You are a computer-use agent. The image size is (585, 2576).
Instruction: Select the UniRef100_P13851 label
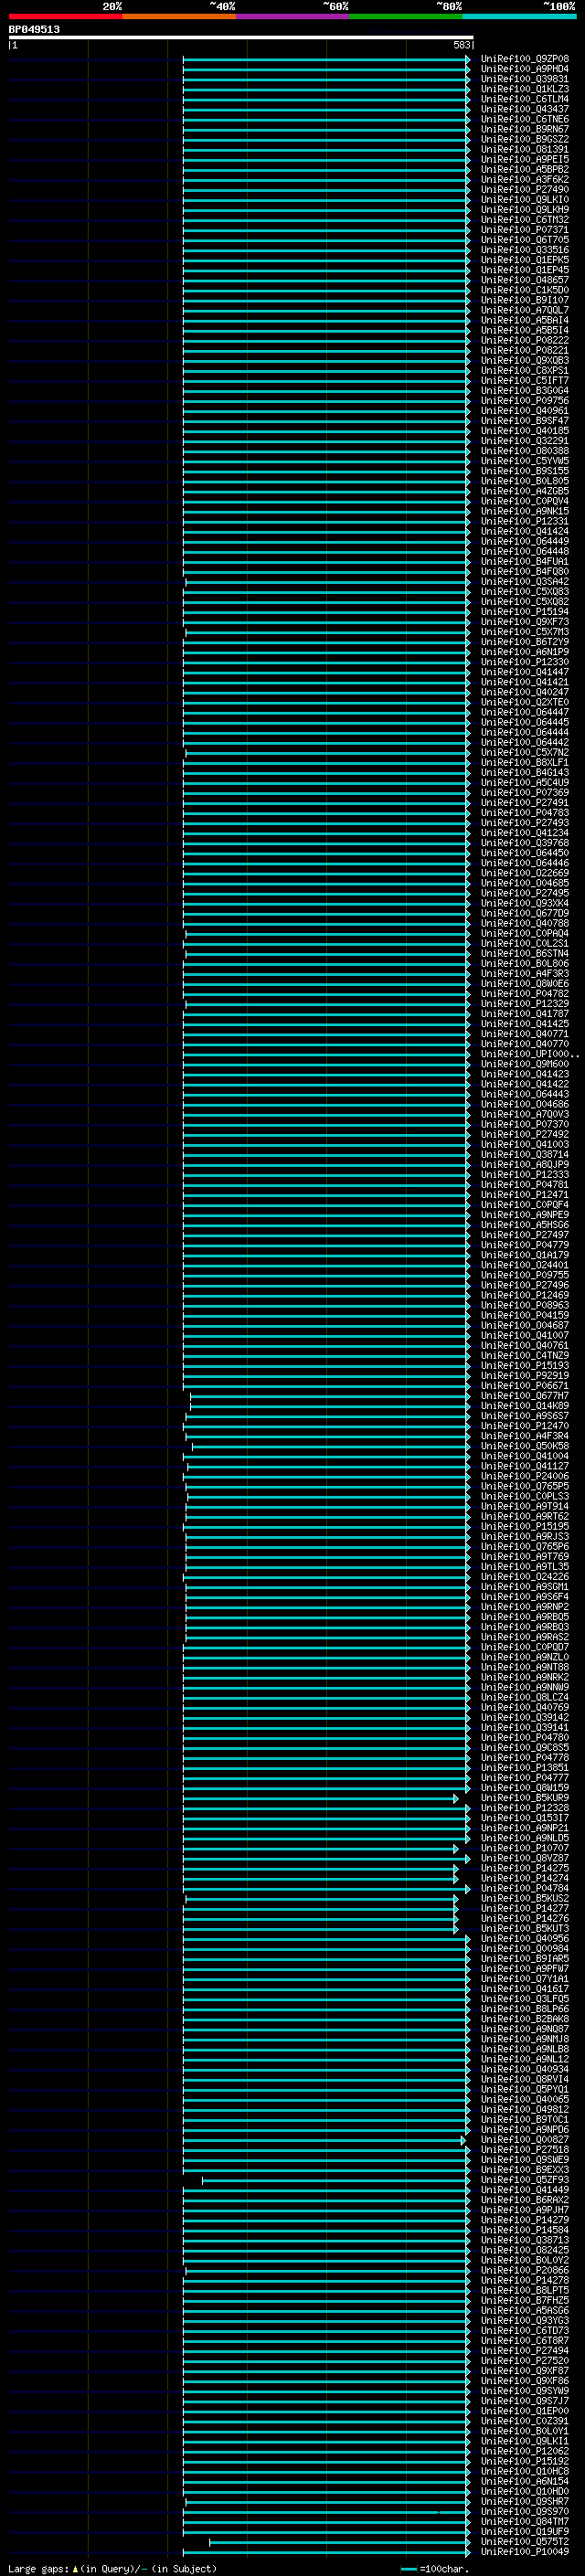[524, 1767]
